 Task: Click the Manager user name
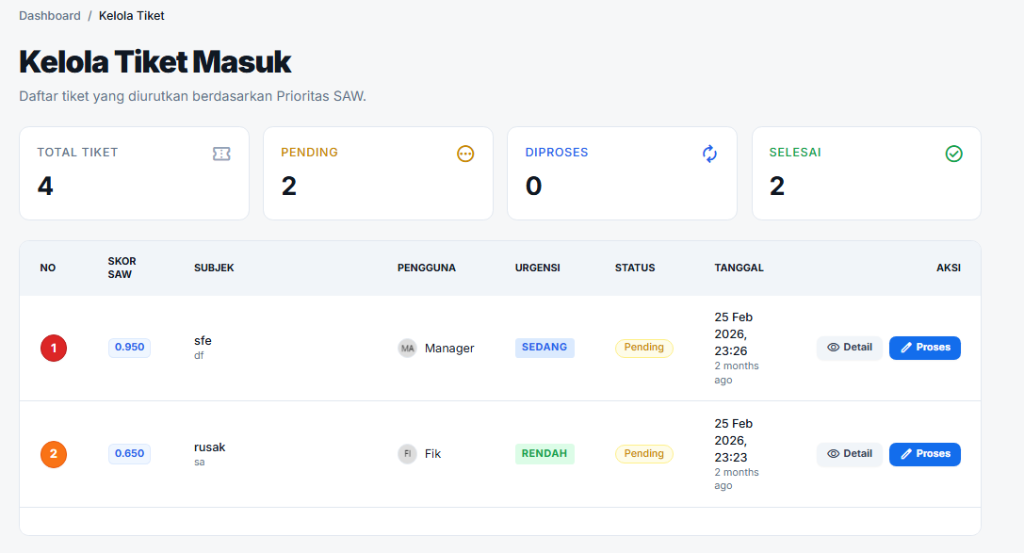(449, 348)
